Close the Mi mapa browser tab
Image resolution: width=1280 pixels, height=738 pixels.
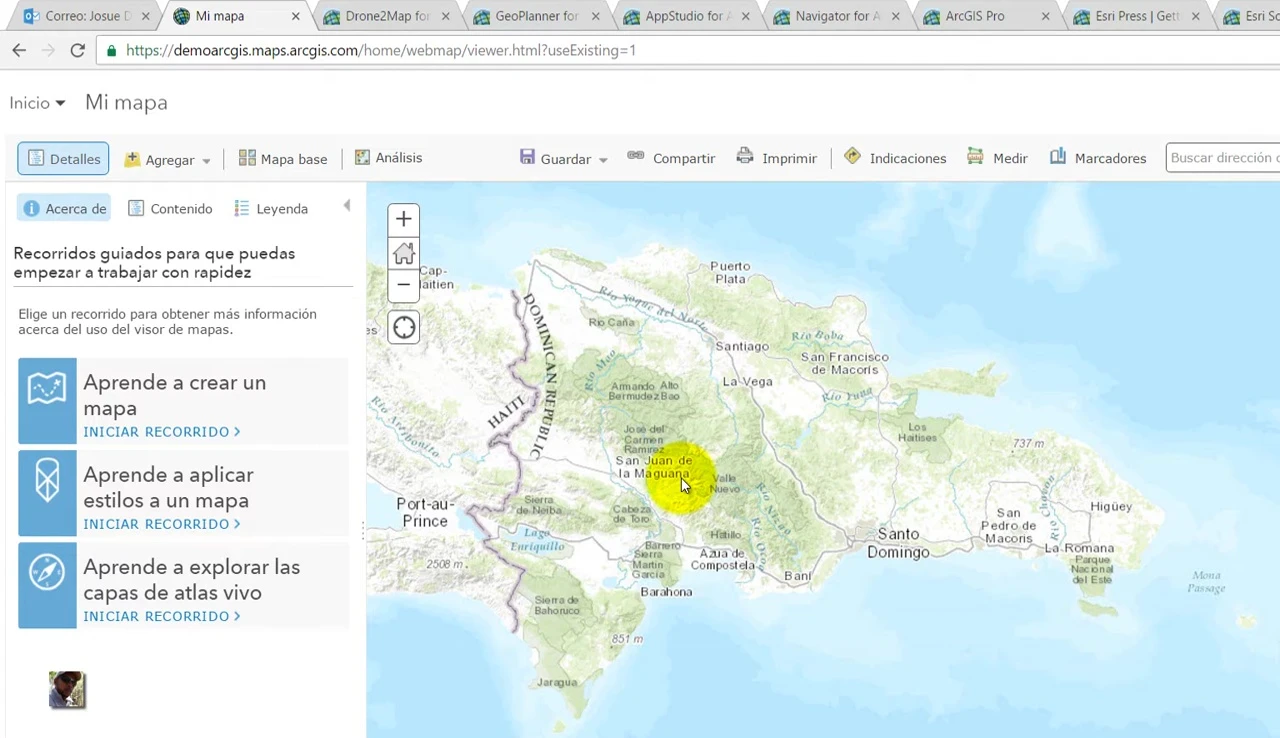(296, 16)
